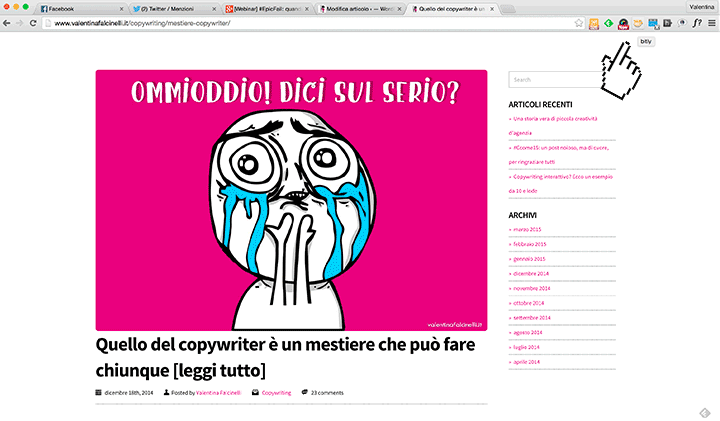Open the gennaio 2015 archive
Screen dimensions: 720x421
529,258
